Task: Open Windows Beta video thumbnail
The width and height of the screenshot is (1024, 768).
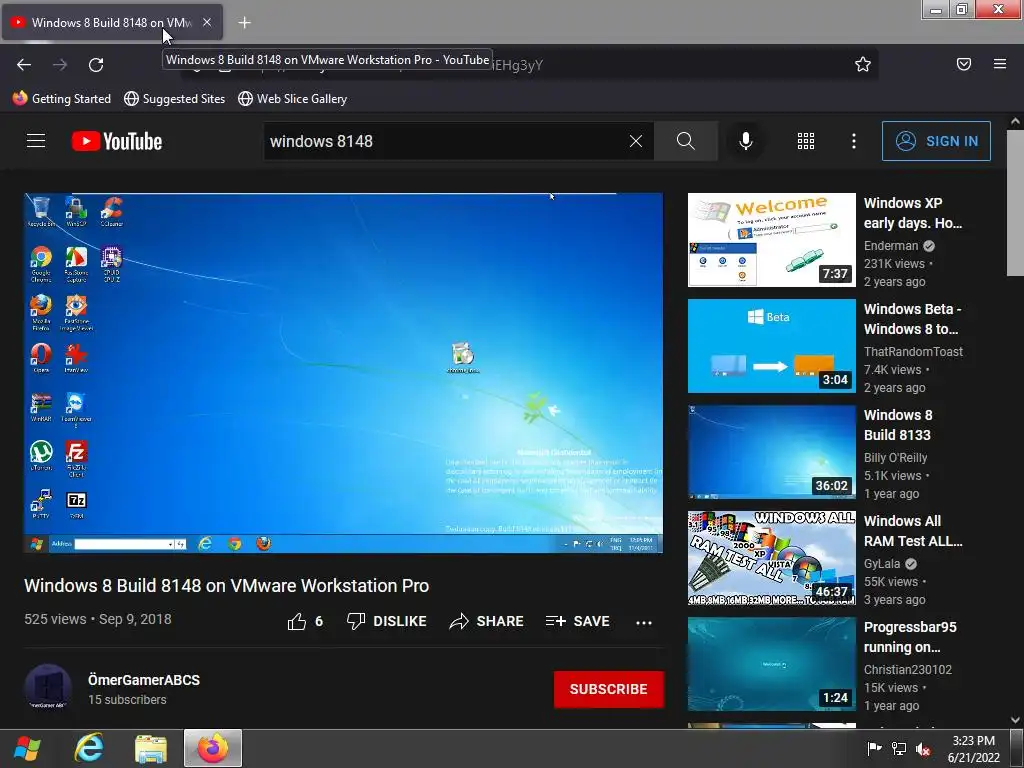Action: [x=771, y=346]
